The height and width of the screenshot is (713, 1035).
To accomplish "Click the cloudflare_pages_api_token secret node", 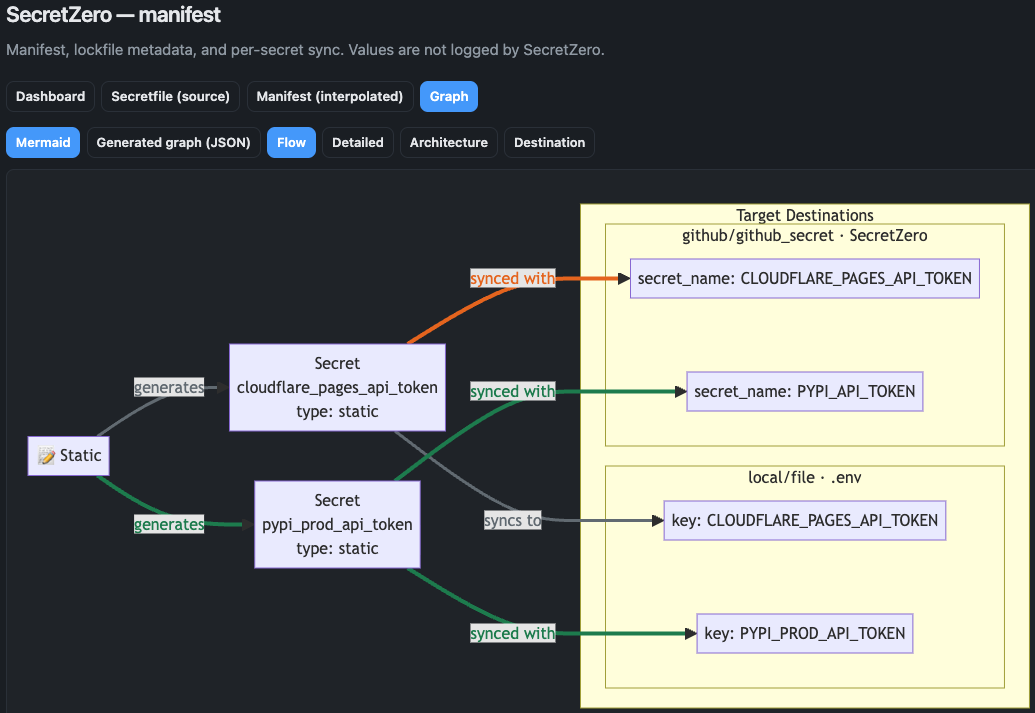I will (337, 387).
